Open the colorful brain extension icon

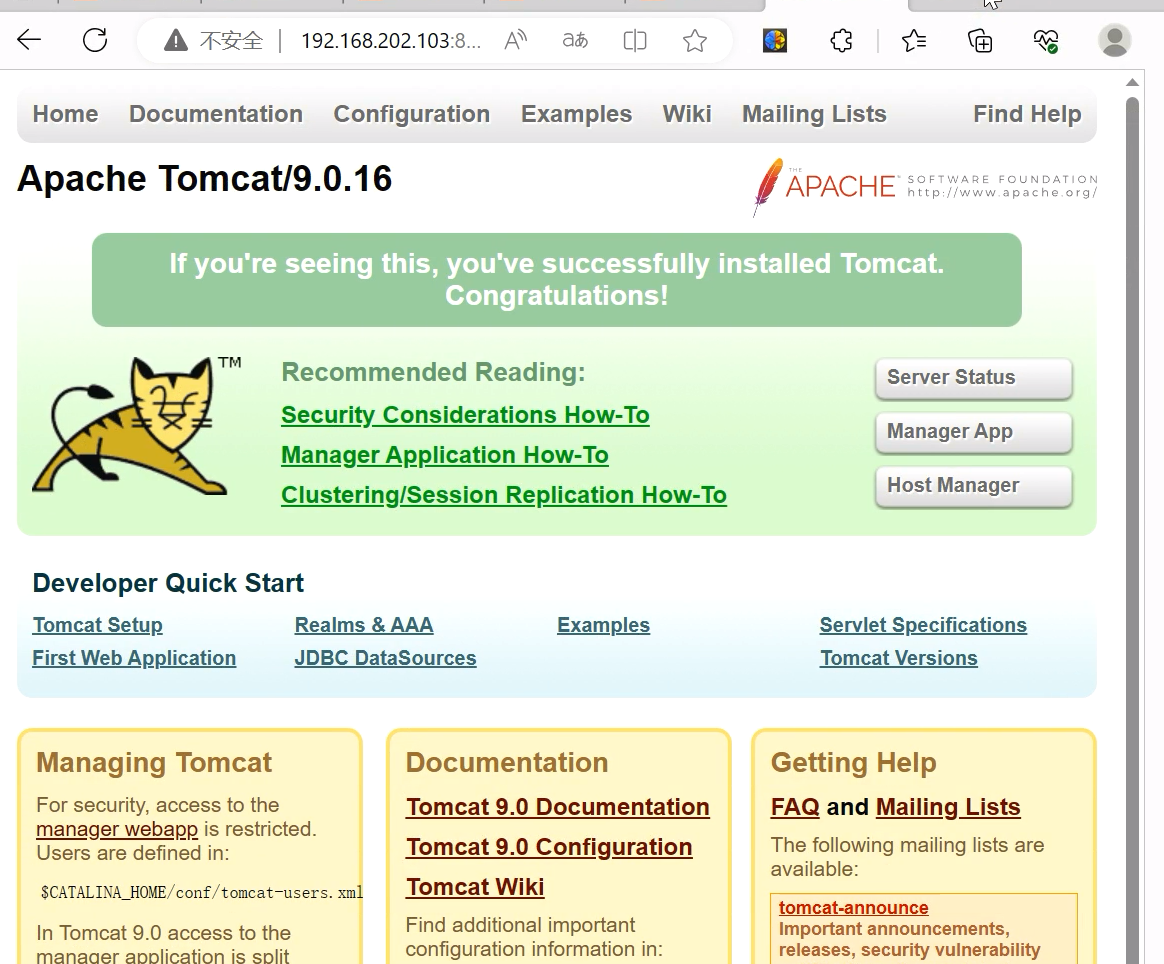775,40
